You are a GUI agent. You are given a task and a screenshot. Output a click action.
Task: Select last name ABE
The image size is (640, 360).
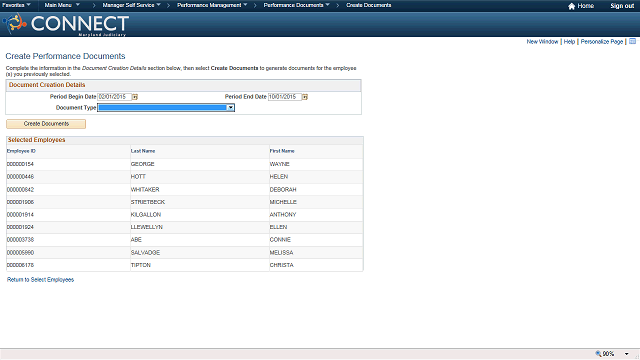coord(136,240)
